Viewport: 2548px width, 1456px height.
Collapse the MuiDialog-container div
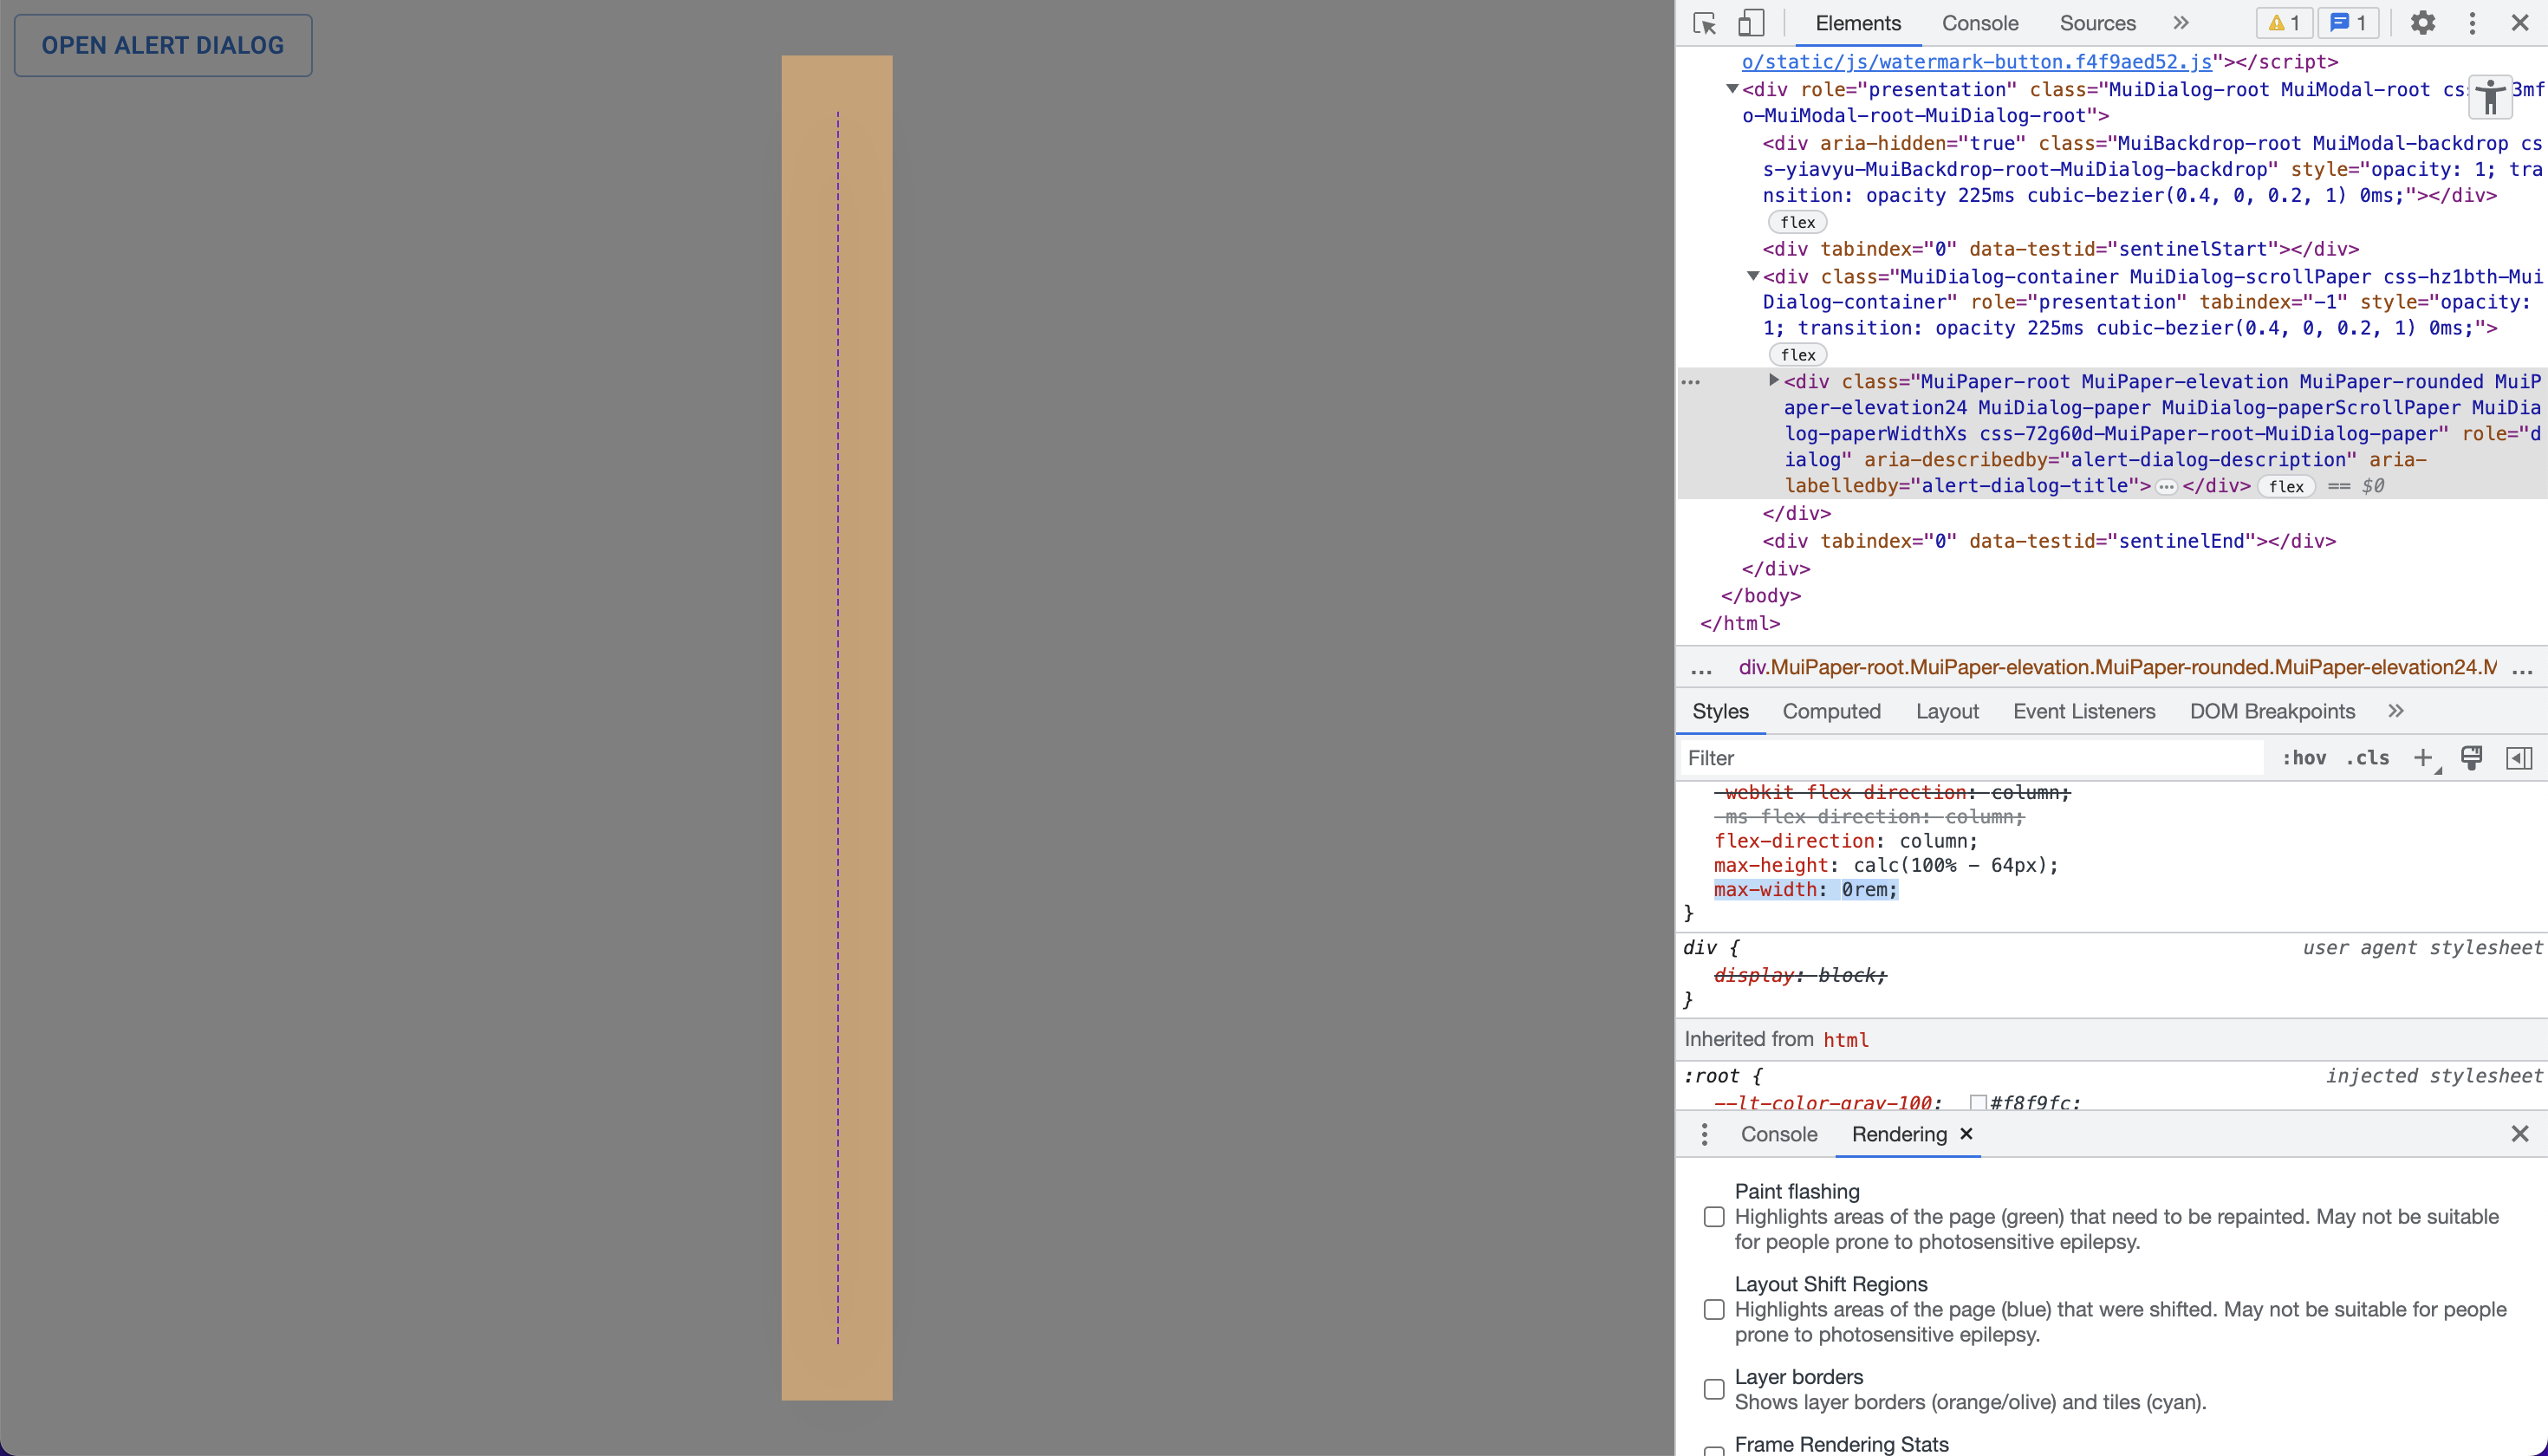(x=1754, y=276)
